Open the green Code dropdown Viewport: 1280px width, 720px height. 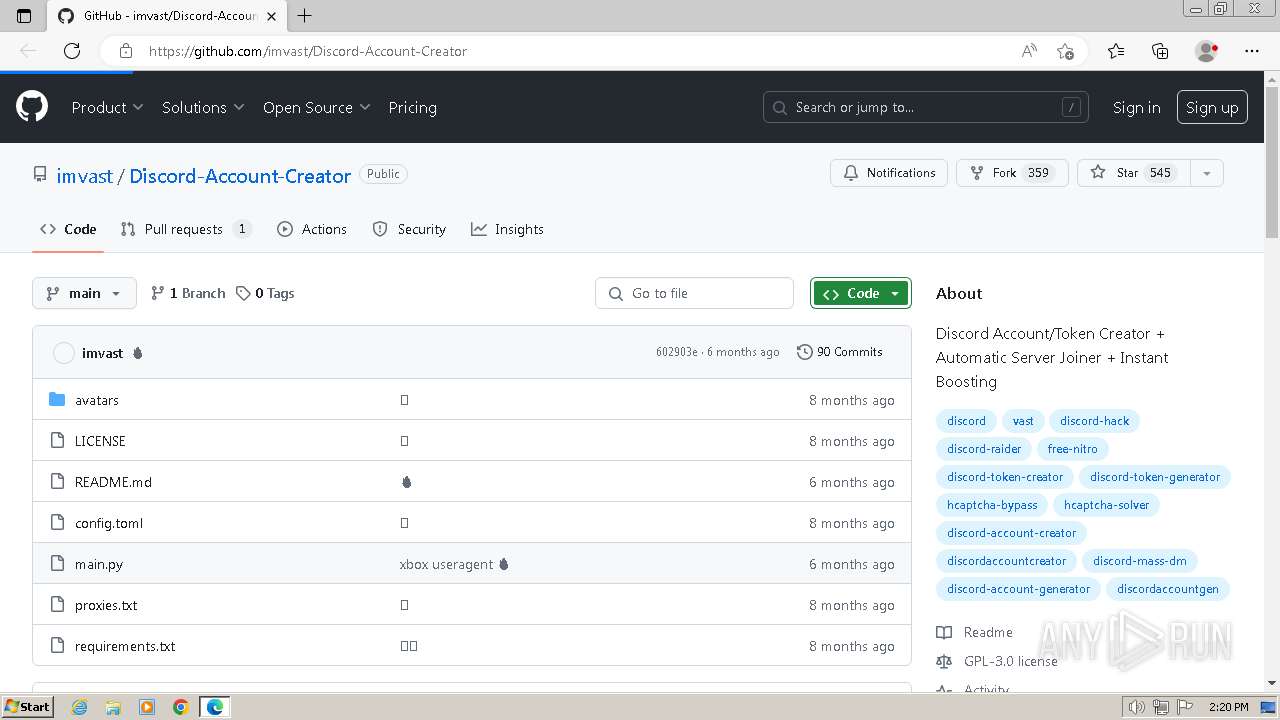coord(861,293)
